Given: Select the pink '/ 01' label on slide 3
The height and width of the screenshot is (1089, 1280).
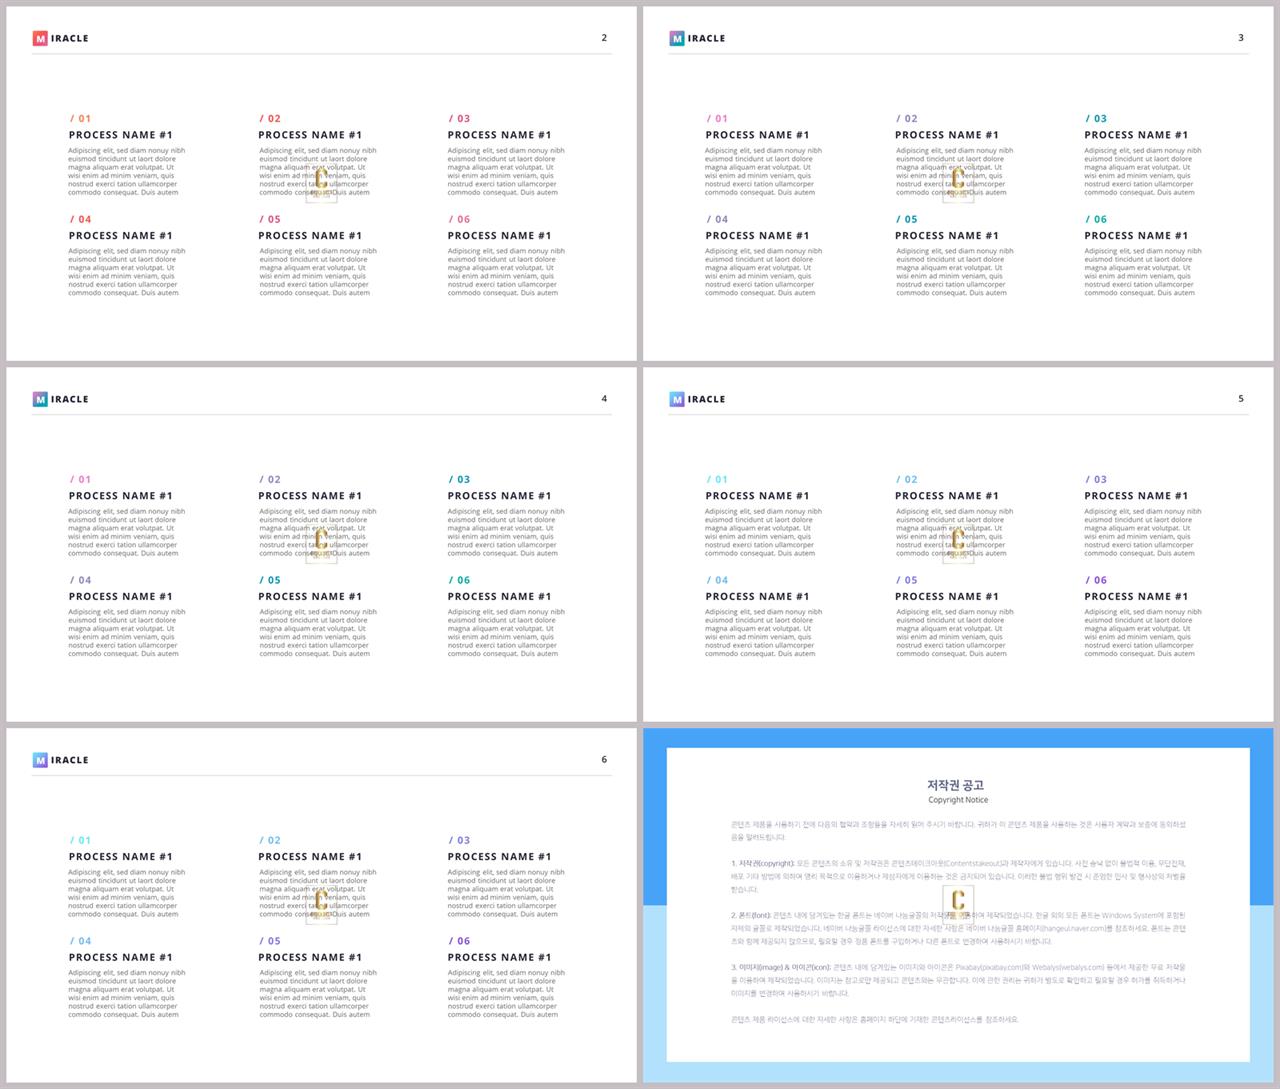Looking at the screenshot, I should pyautogui.click(x=717, y=118).
